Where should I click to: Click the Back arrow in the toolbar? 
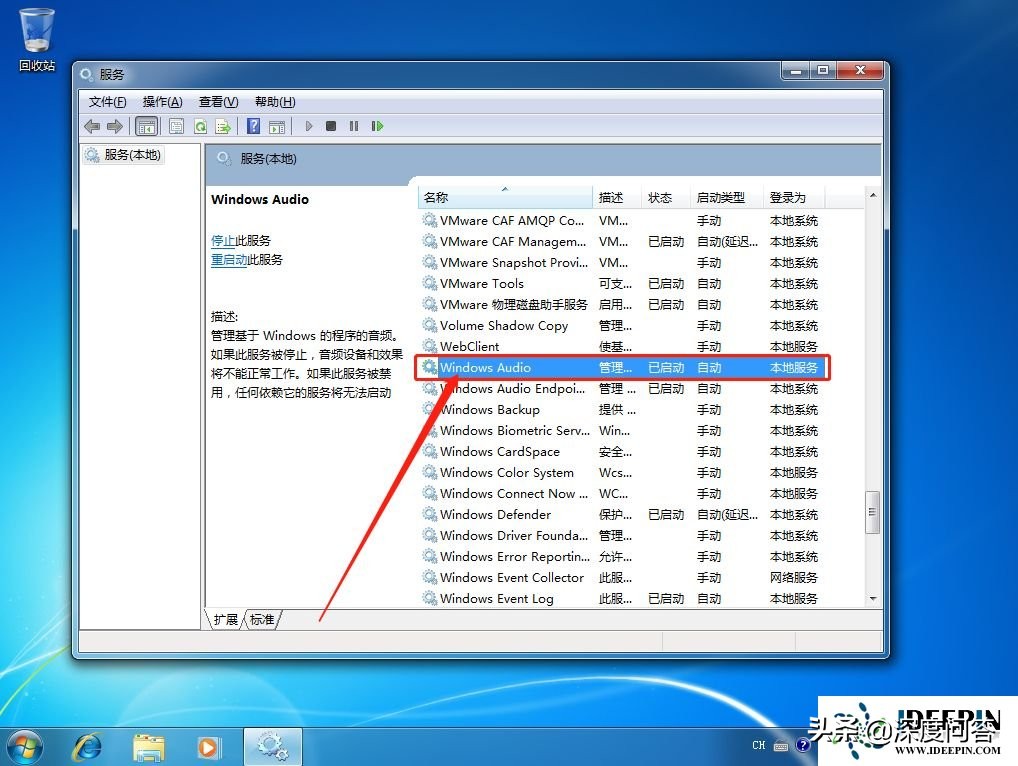[x=92, y=126]
